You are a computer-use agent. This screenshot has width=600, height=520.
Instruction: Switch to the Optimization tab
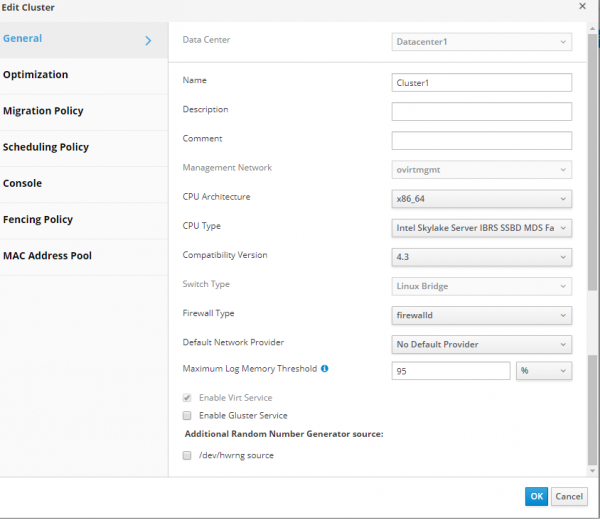[x=36, y=75]
